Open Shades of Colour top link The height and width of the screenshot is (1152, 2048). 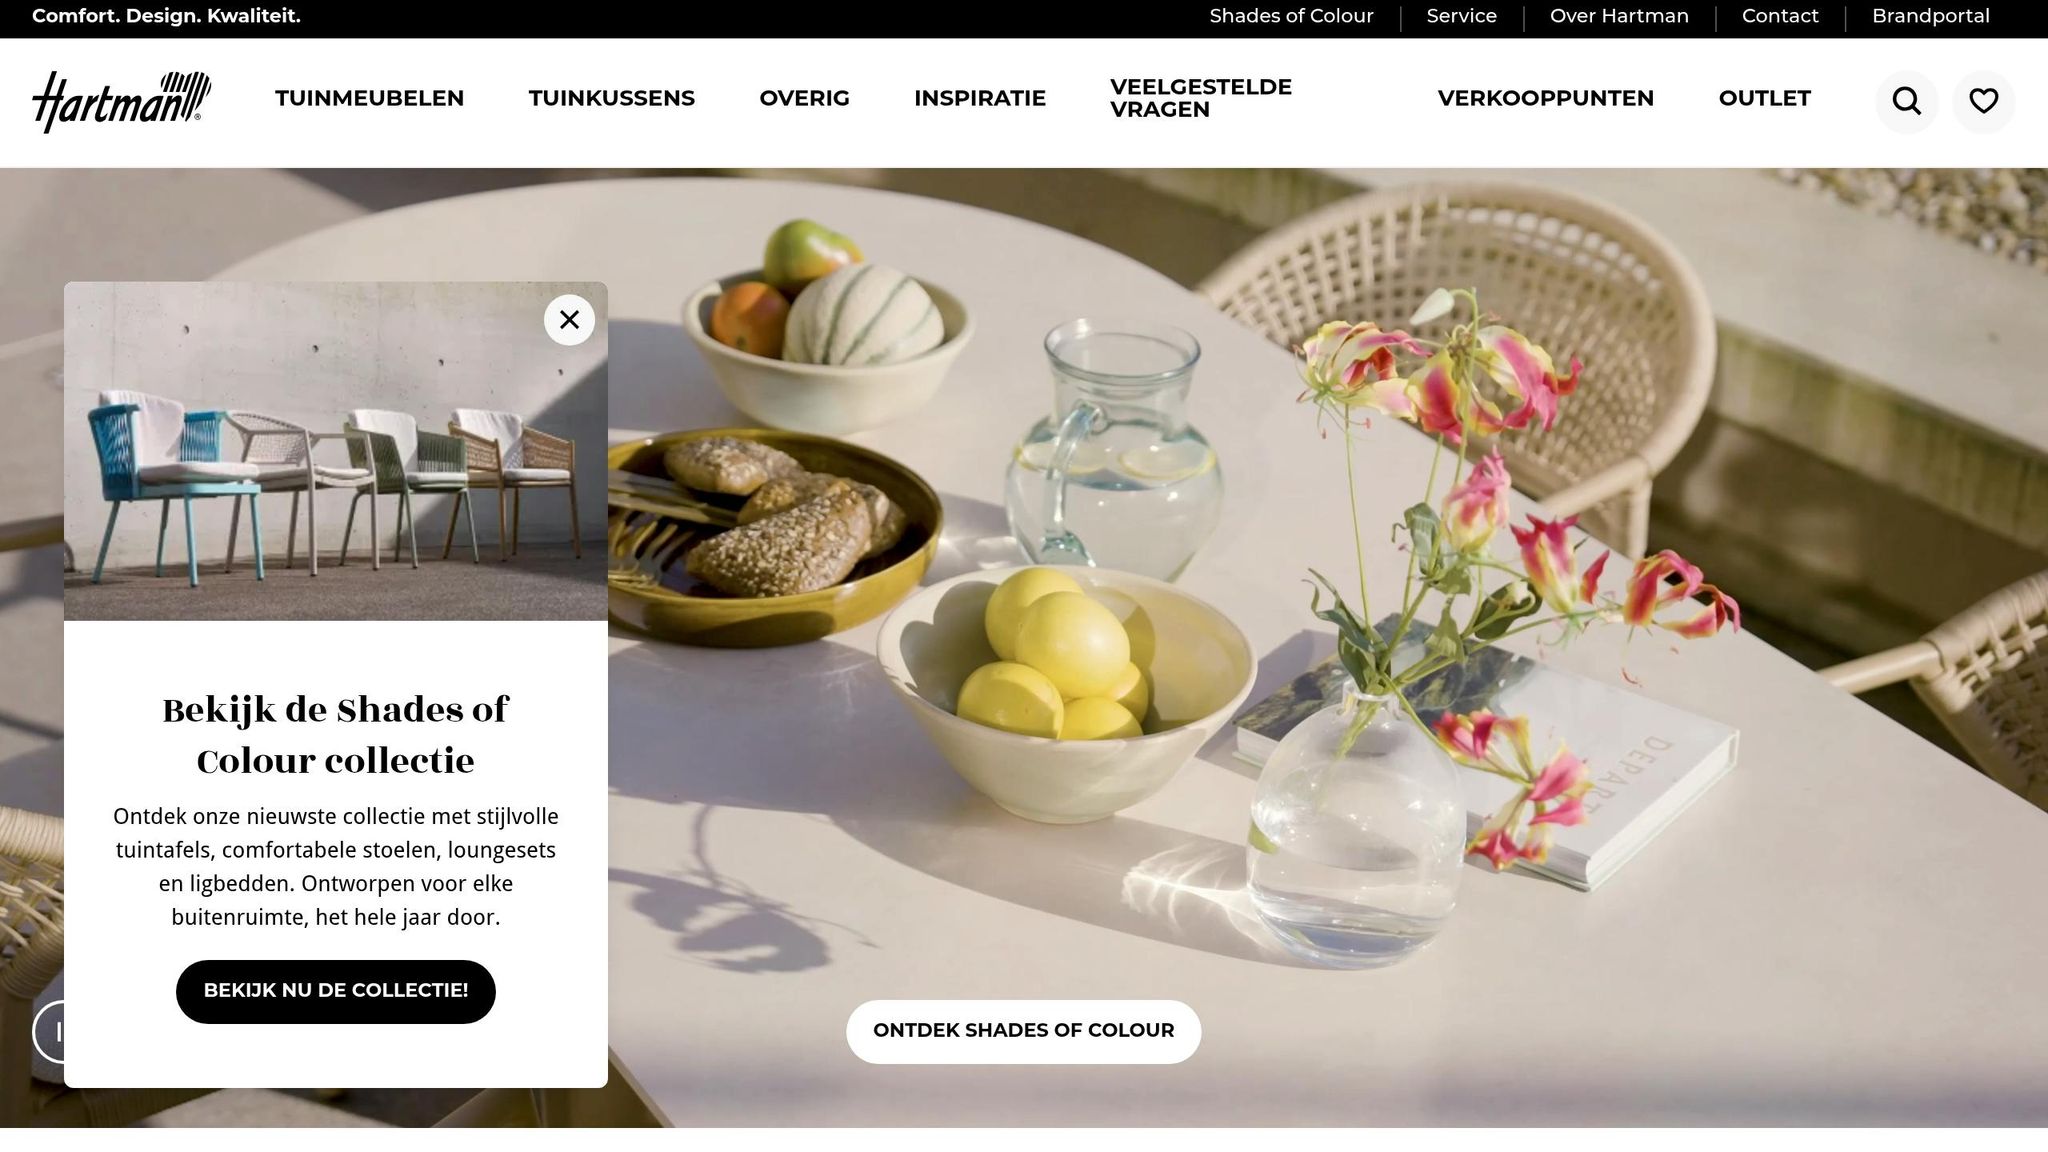pyautogui.click(x=1291, y=16)
